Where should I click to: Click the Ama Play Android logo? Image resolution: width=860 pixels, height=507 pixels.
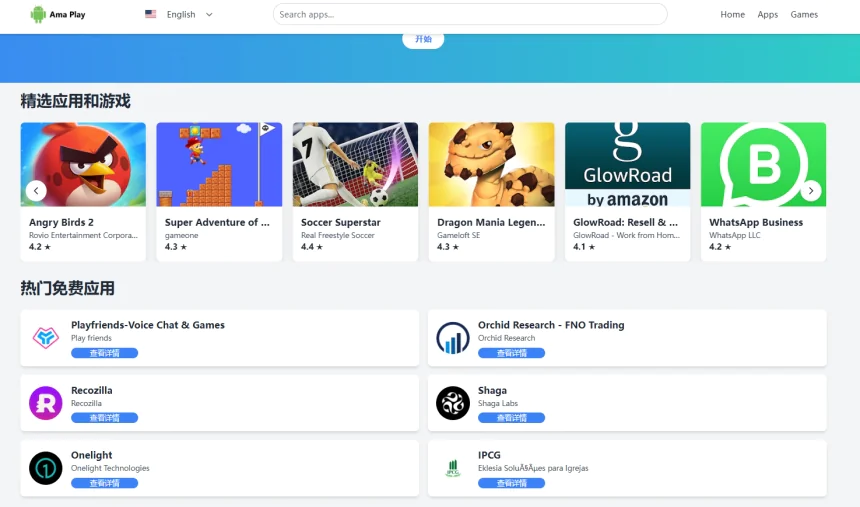click(38, 14)
